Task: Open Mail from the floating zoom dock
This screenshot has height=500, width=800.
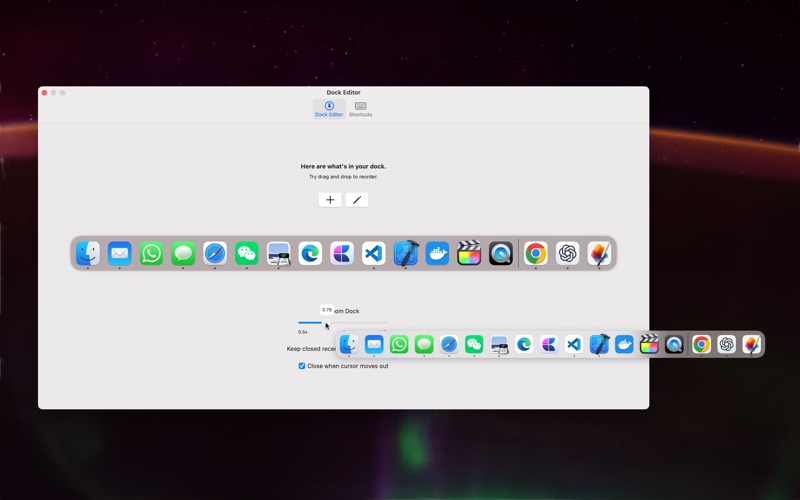Action: coord(374,344)
